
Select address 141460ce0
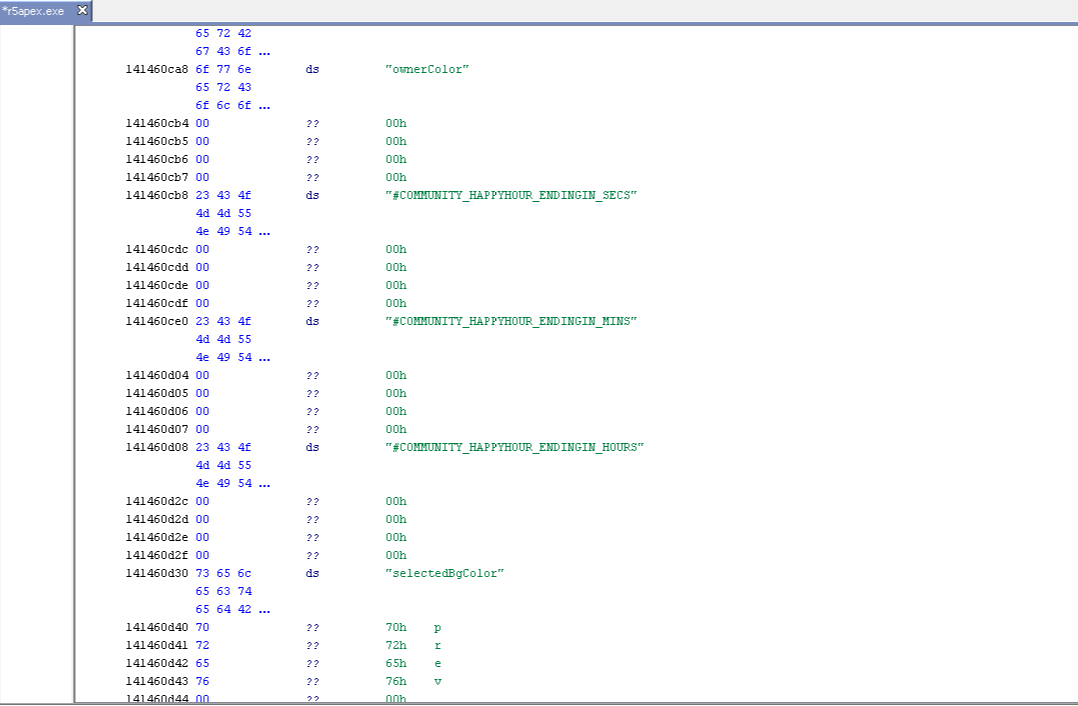coord(158,322)
